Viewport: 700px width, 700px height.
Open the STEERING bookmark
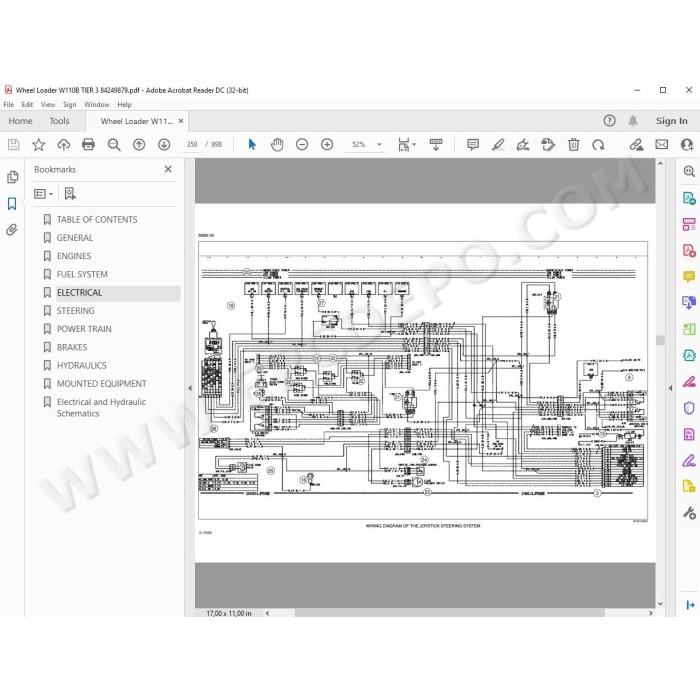(75, 311)
